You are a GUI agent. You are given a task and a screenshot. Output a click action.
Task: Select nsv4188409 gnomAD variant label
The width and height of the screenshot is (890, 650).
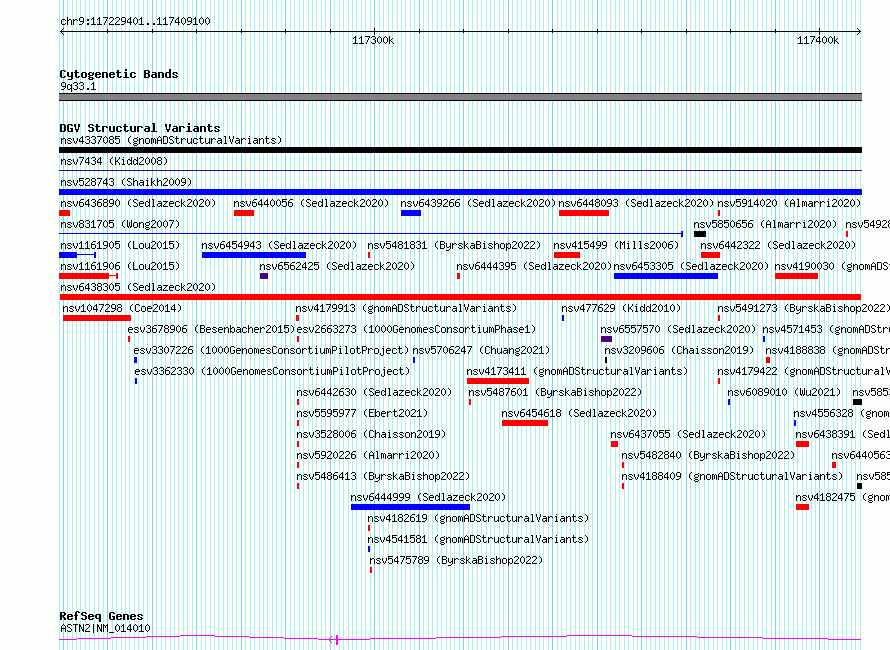click(x=732, y=476)
